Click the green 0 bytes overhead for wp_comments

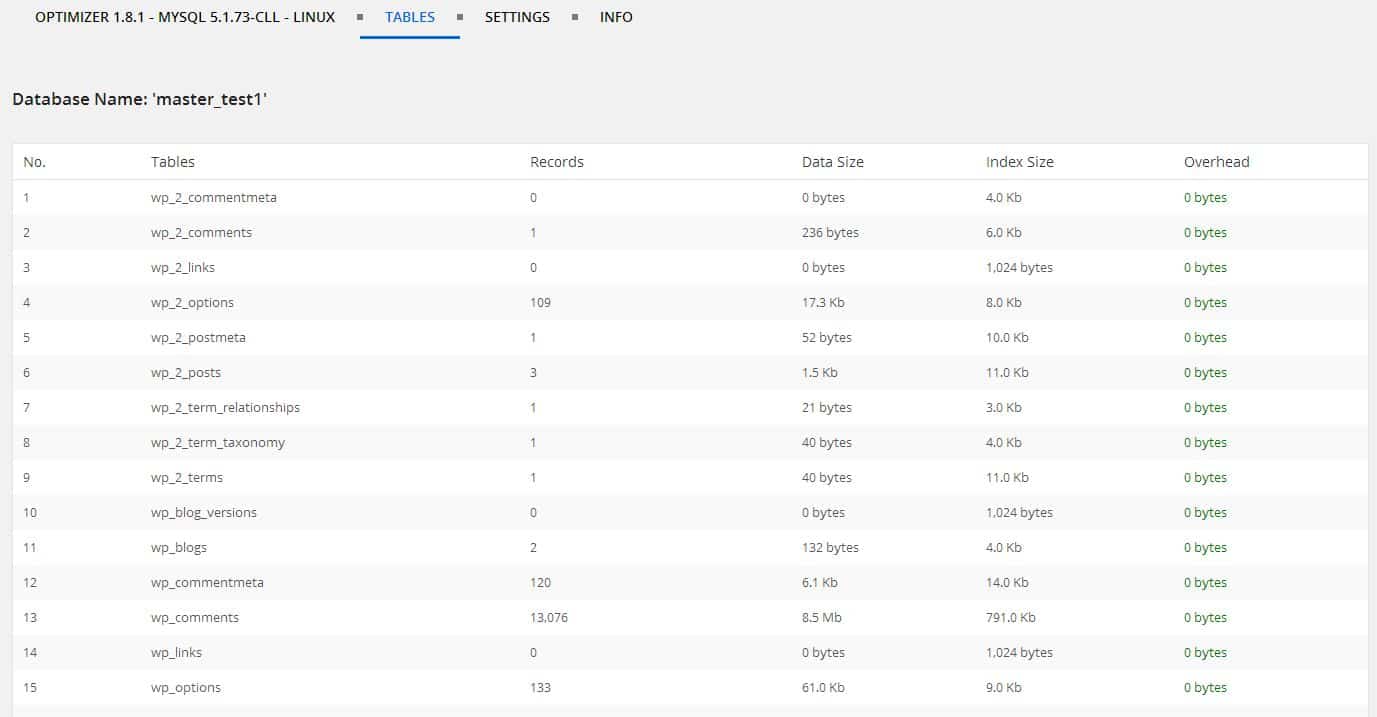click(x=1204, y=617)
